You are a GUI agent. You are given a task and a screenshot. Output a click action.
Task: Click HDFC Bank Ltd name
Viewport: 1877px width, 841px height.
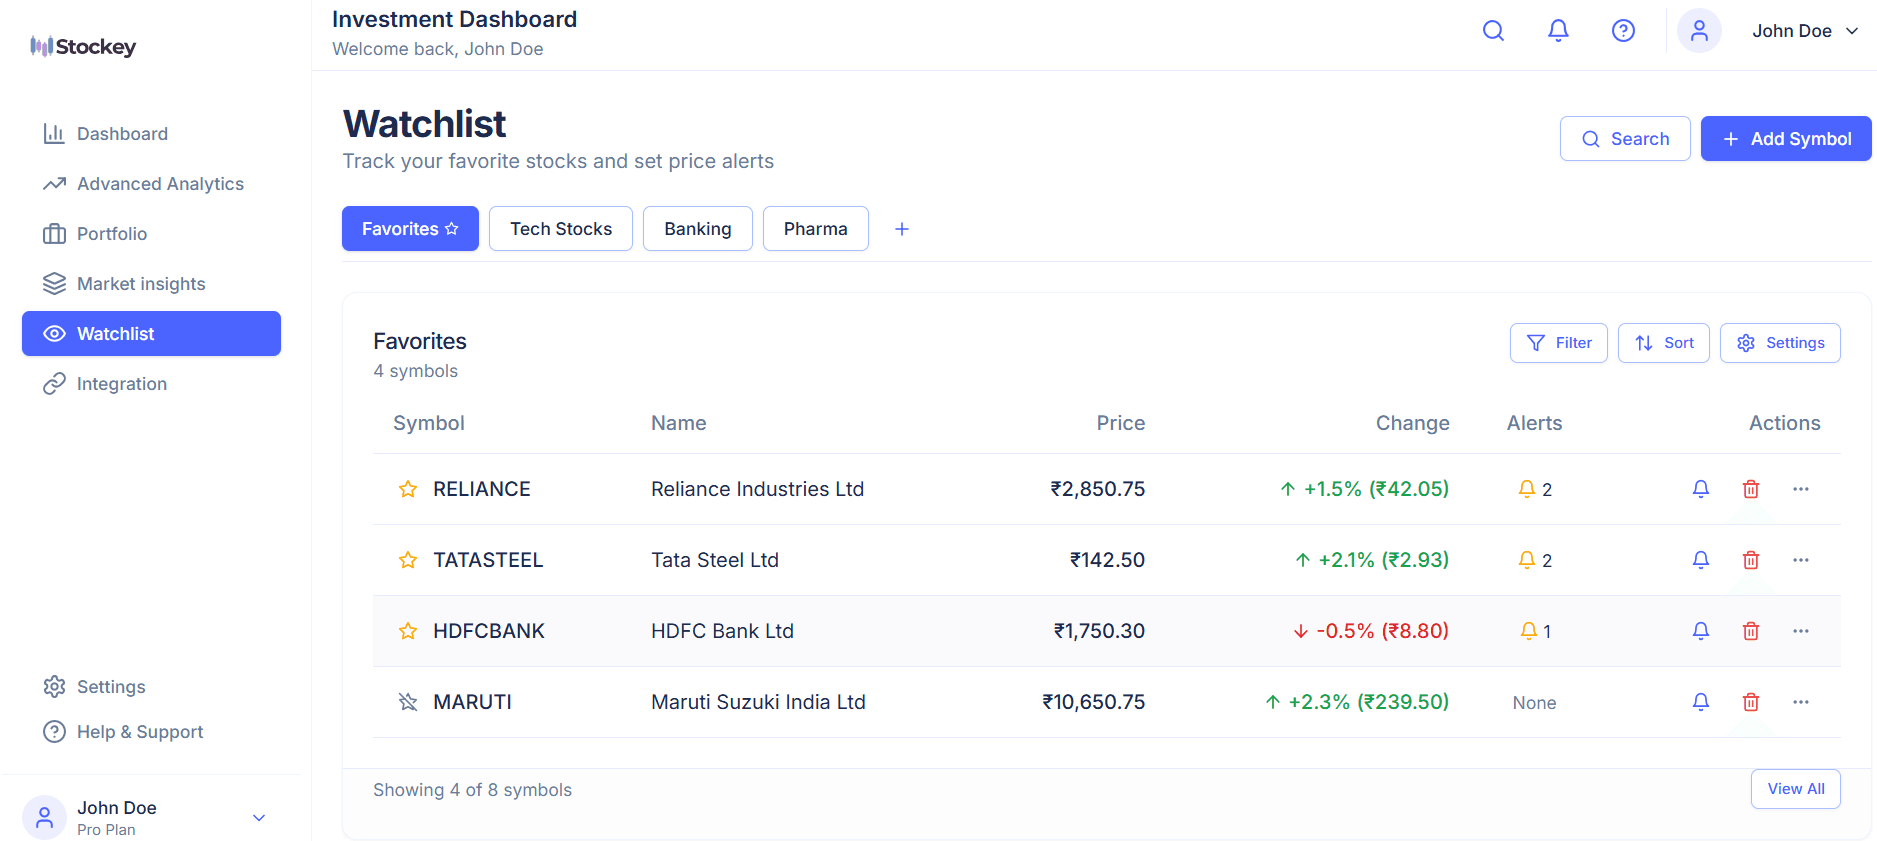pos(723,631)
